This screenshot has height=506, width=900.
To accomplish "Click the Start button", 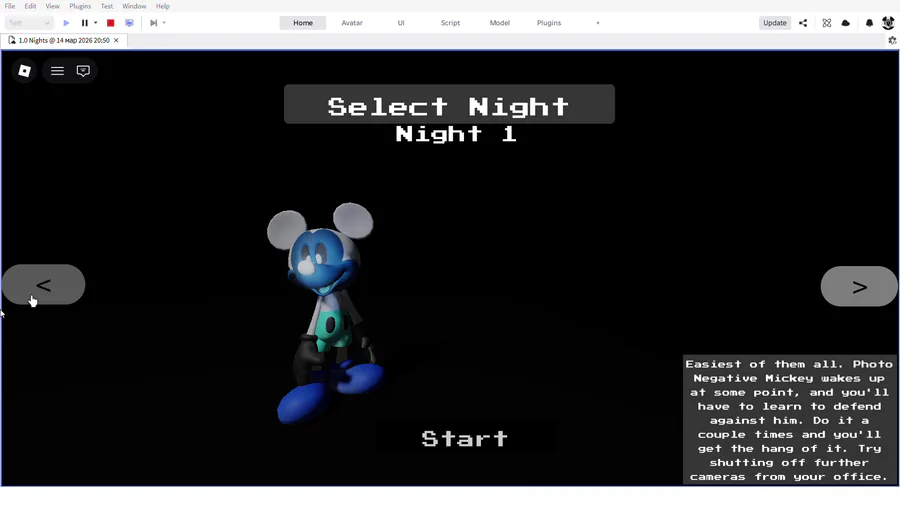I will [465, 438].
